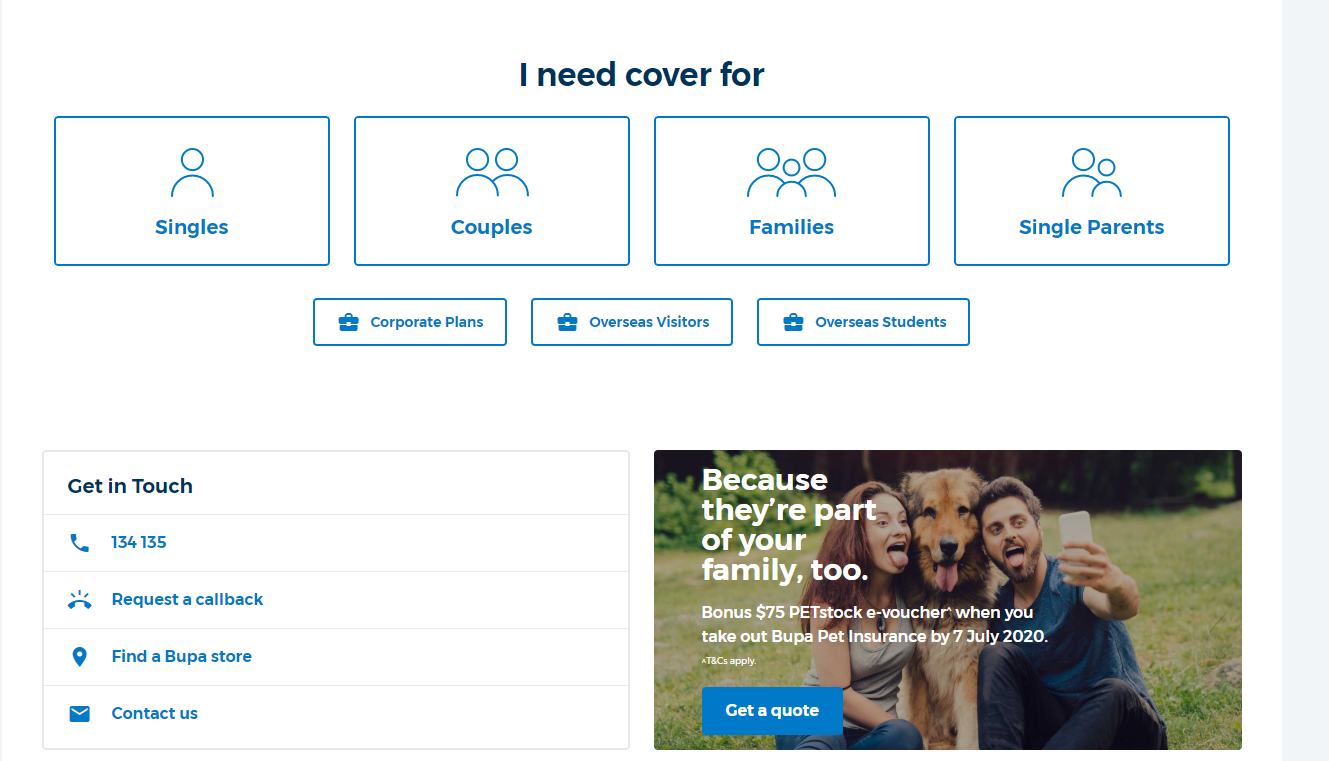This screenshot has height=761, width=1329.
Task: Click the map pin store locator icon
Action: 80,657
